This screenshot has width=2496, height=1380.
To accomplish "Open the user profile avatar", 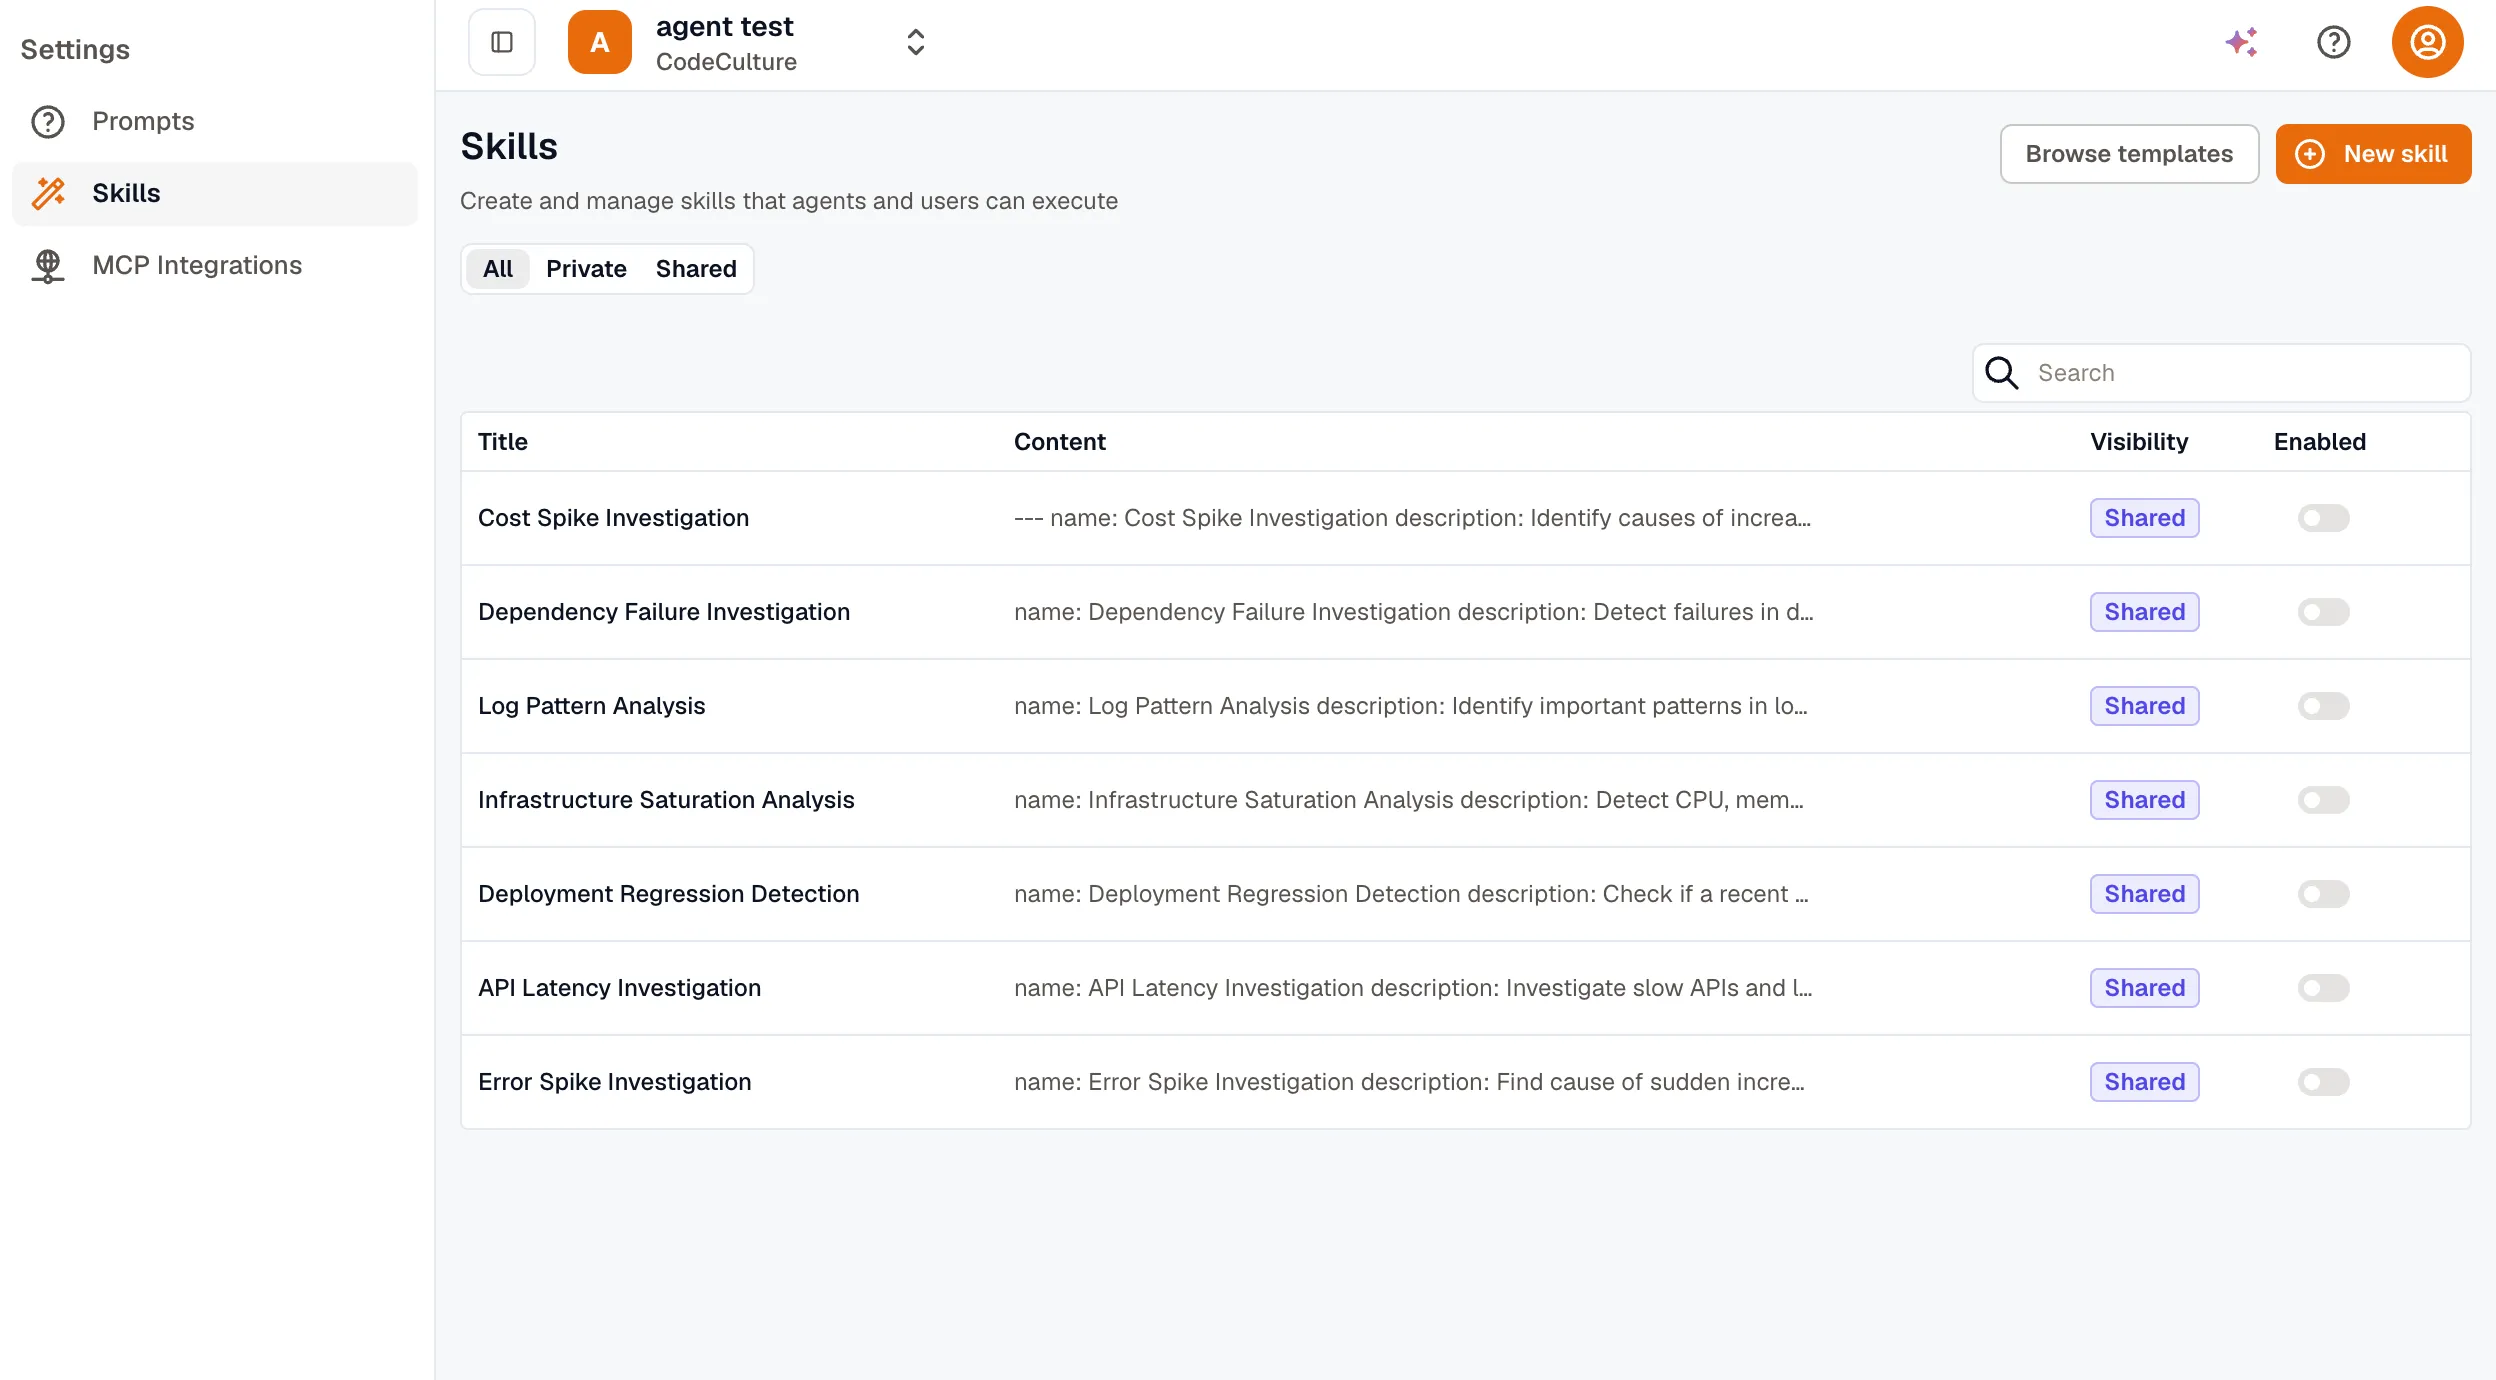I will point(2427,42).
